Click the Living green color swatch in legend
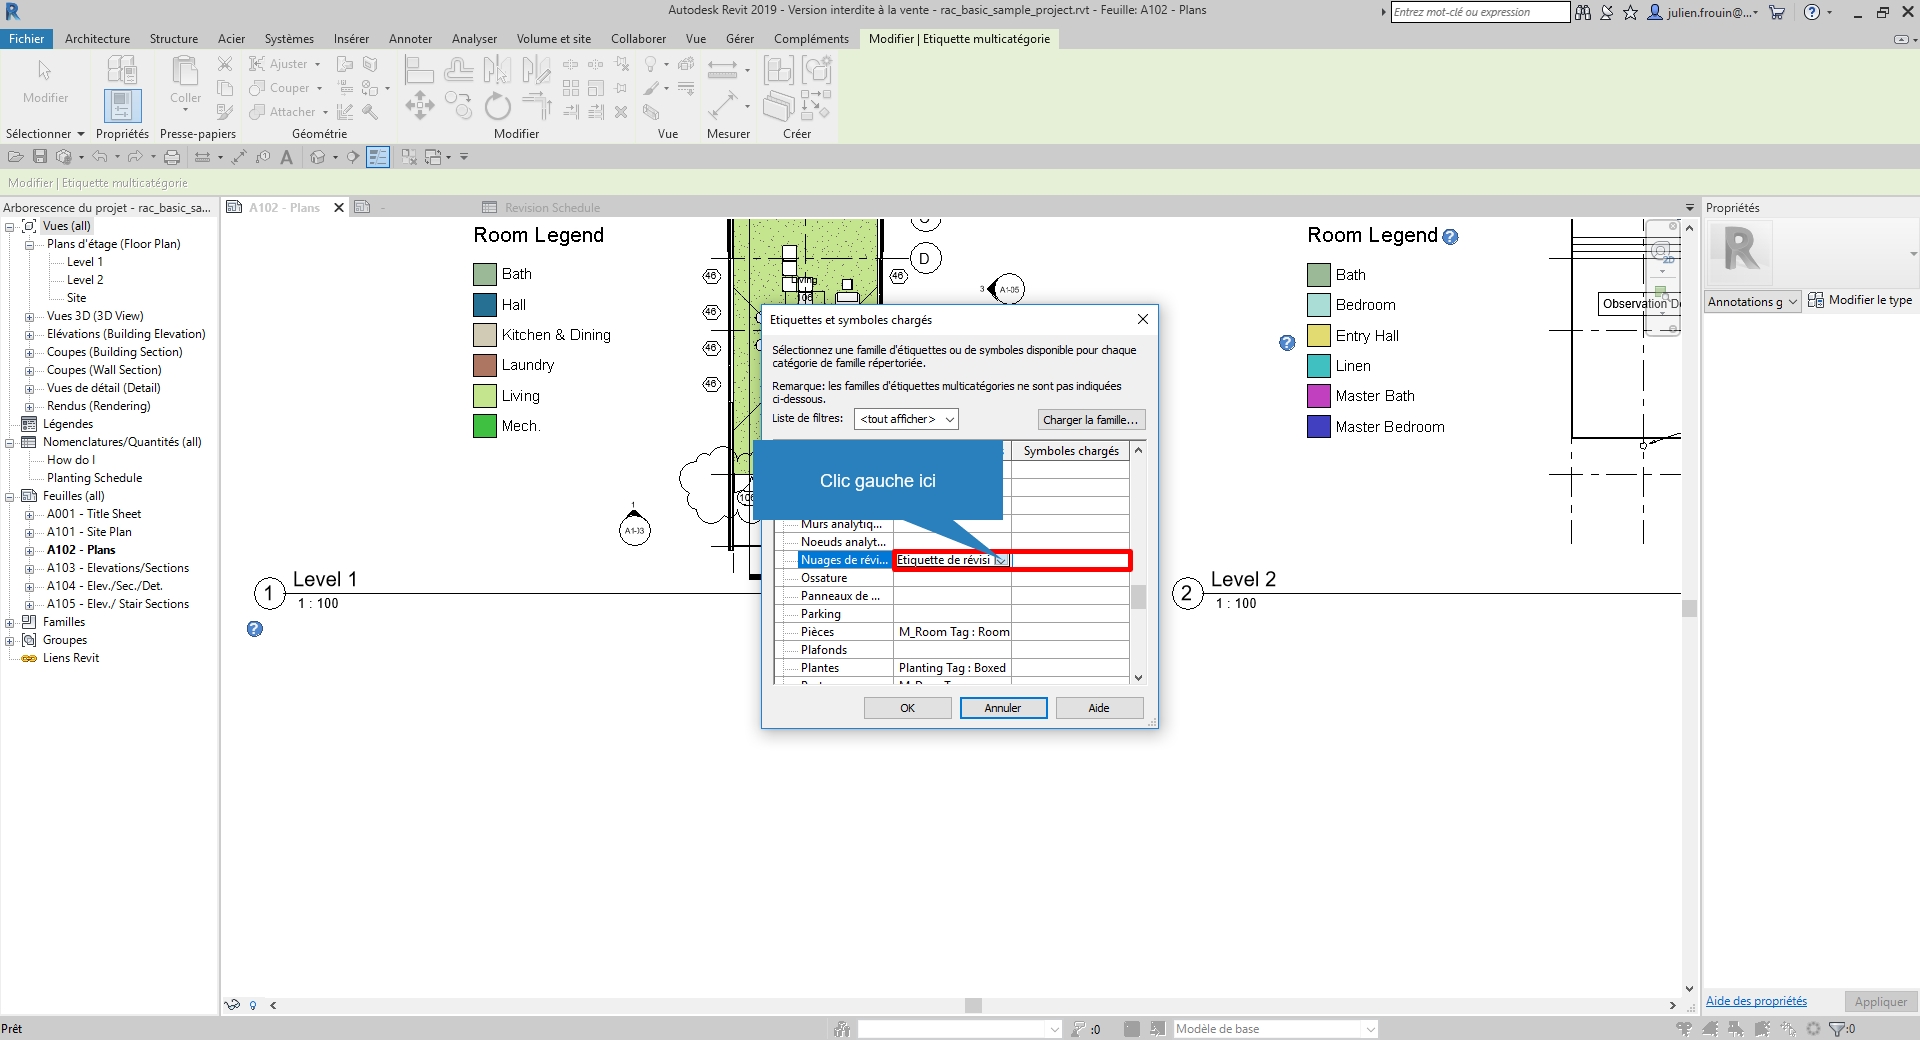This screenshot has height=1040, width=1920. coord(485,396)
